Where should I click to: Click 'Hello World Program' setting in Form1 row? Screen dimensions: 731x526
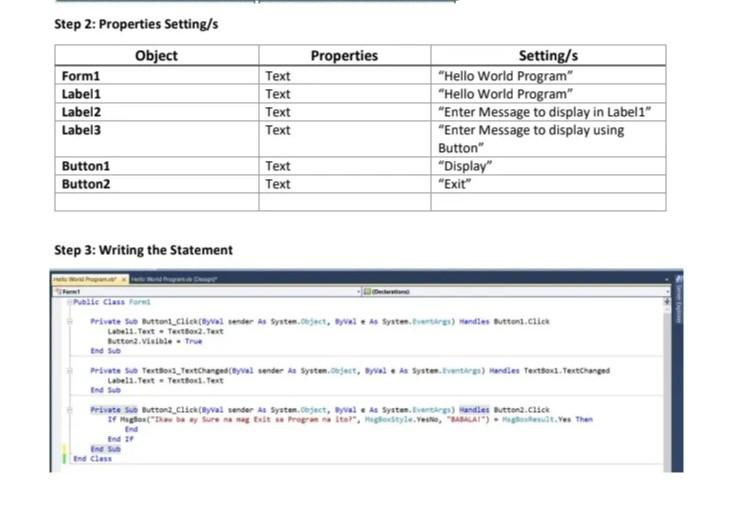505,76
